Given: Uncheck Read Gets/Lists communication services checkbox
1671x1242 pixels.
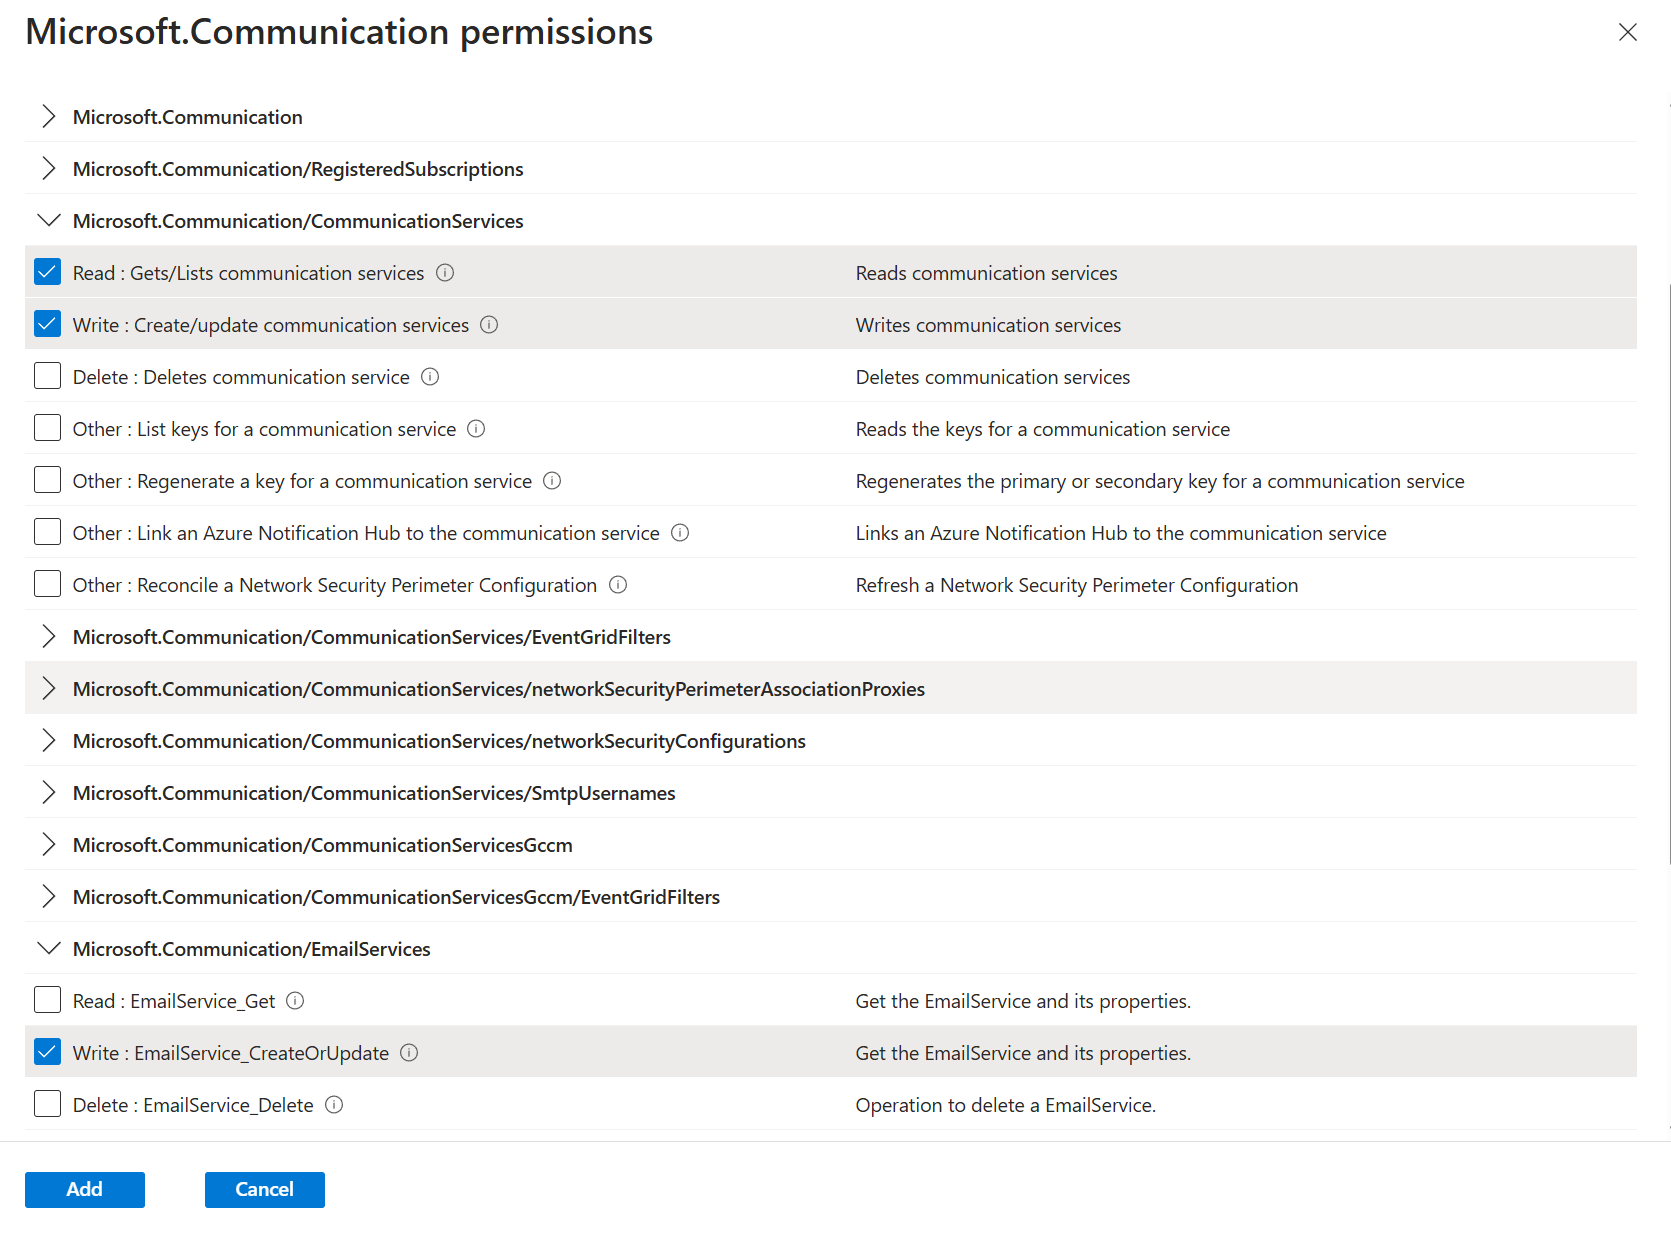Looking at the screenshot, I should 47,272.
